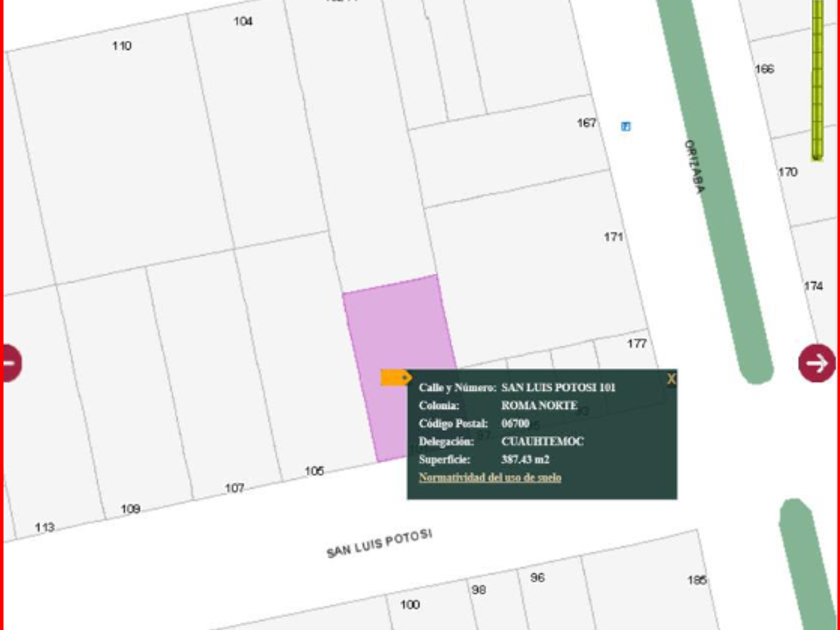Click the left pan arrow button
The height and width of the screenshot is (630, 840).
pos(8,362)
